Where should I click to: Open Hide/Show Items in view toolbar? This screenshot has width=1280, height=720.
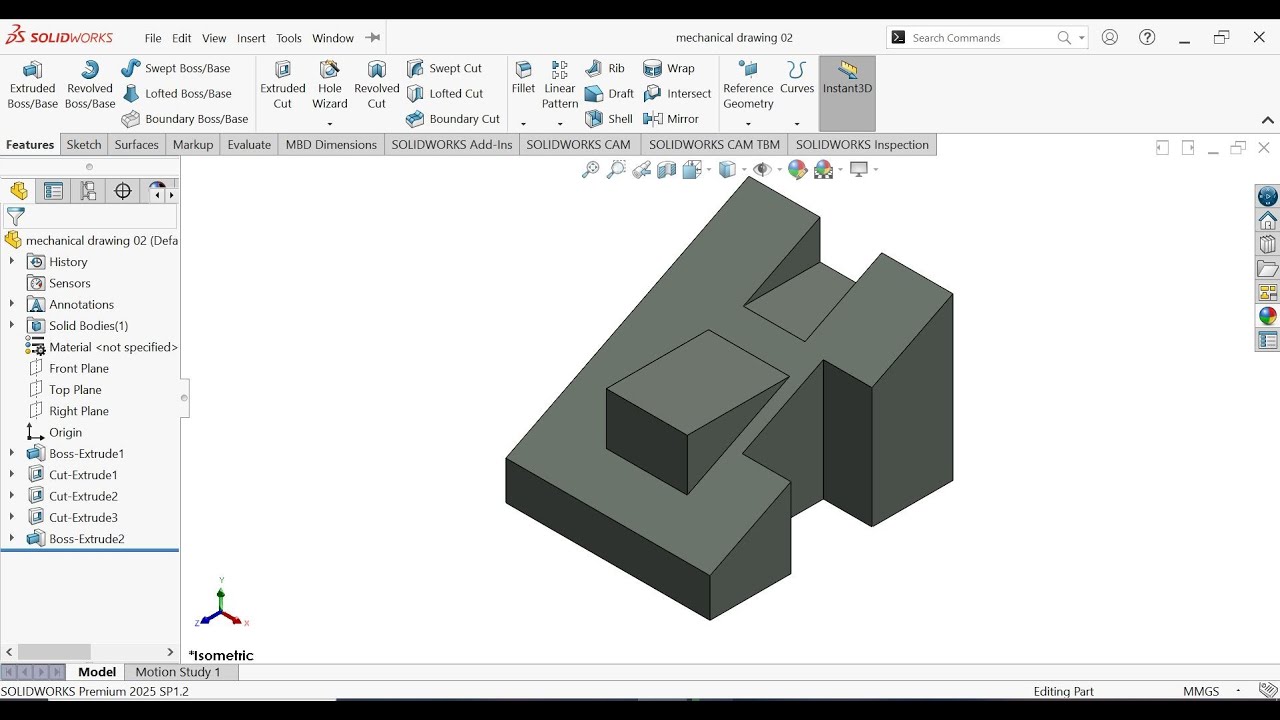click(x=768, y=170)
